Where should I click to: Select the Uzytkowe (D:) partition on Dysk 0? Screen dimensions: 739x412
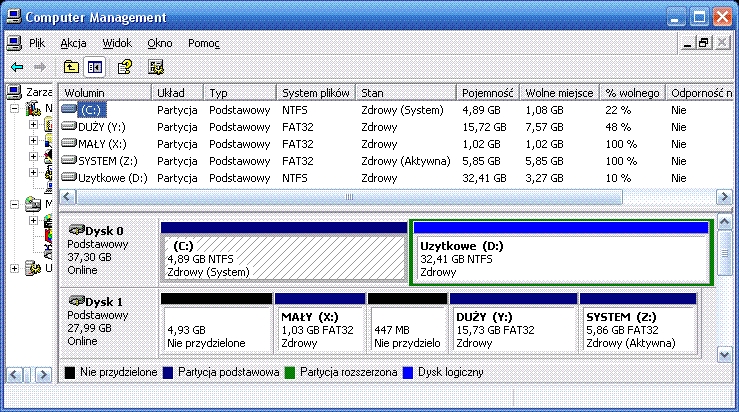click(561, 252)
